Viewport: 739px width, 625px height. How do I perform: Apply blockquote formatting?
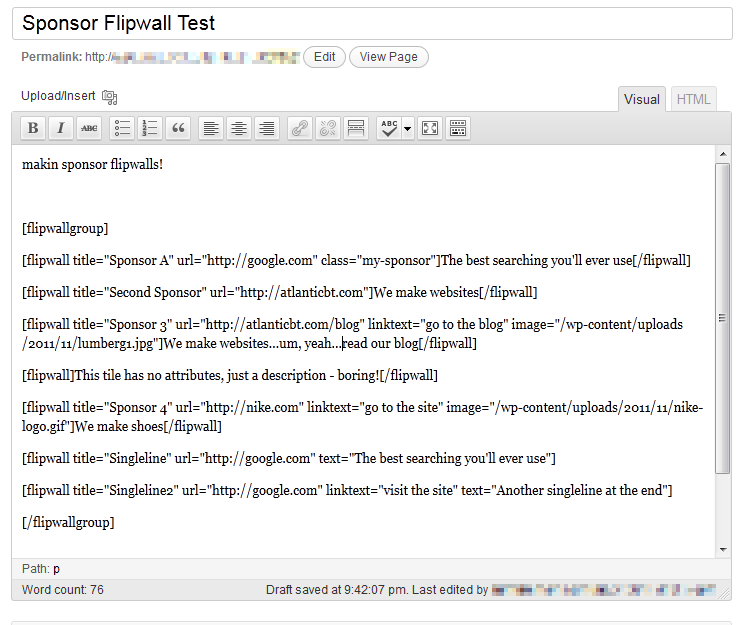178,128
